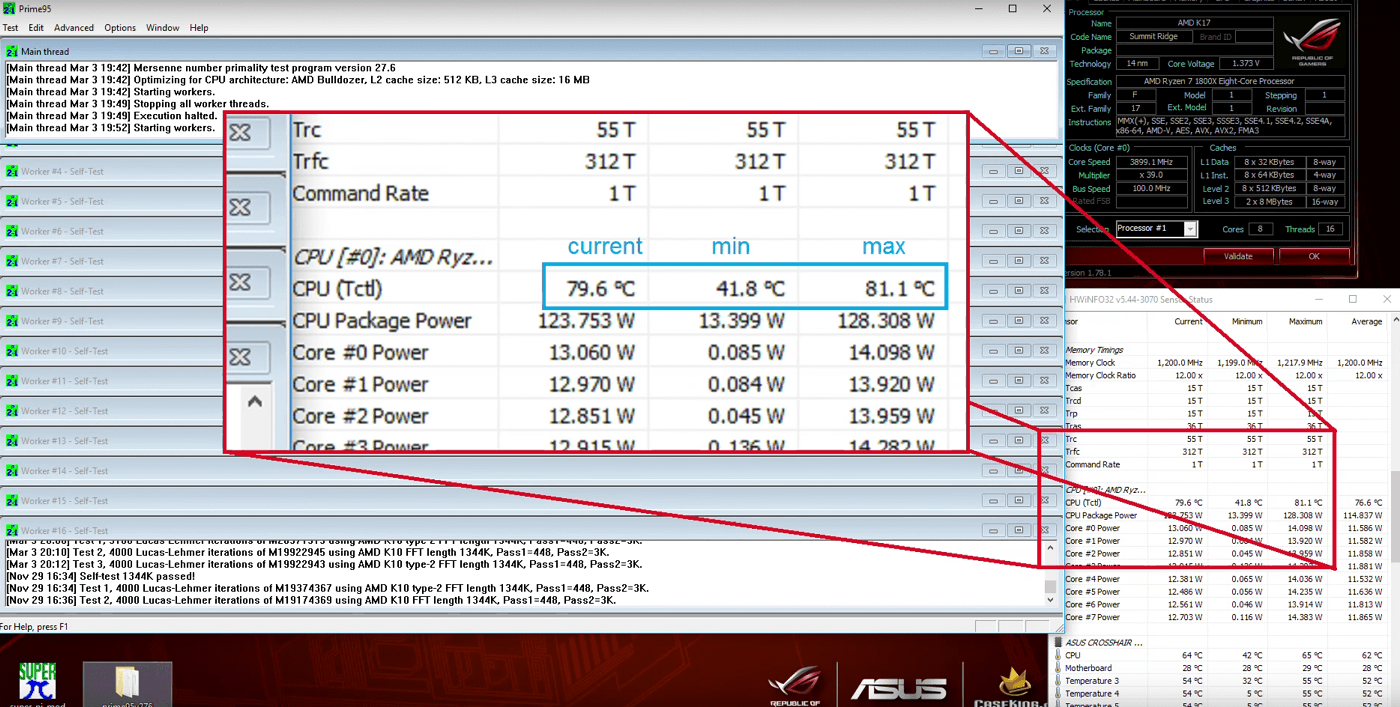Image resolution: width=1400 pixels, height=707 pixels.
Task: Click the 'Execution halted.' line in Main thread log
Action: 111,116
